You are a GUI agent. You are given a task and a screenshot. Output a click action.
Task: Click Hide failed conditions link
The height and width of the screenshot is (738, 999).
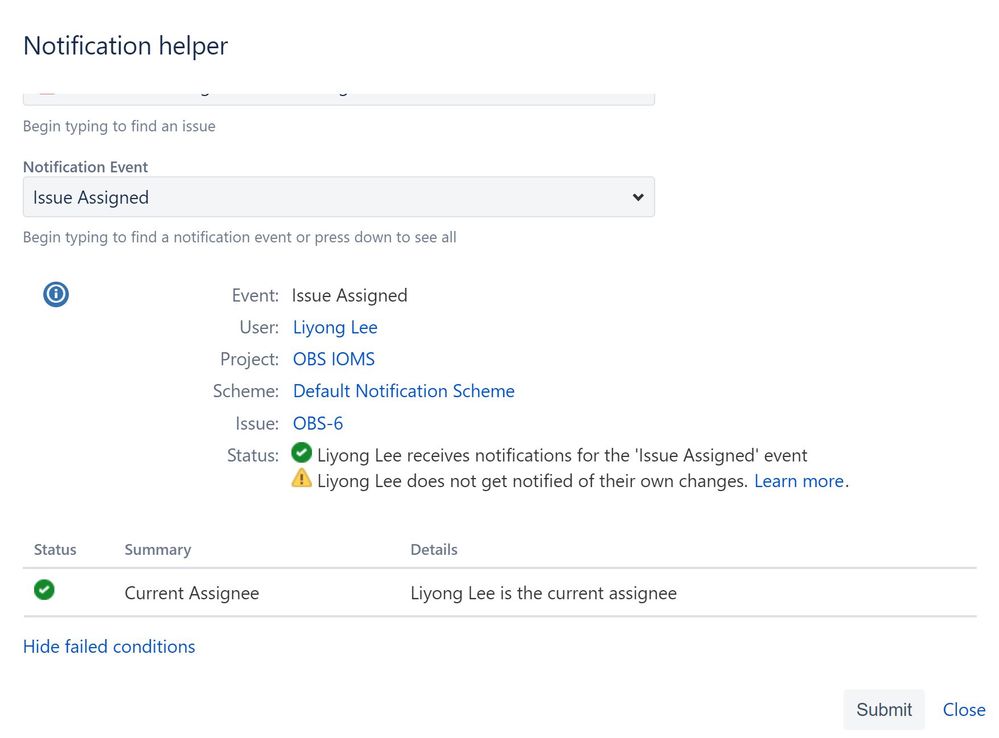pos(109,646)
